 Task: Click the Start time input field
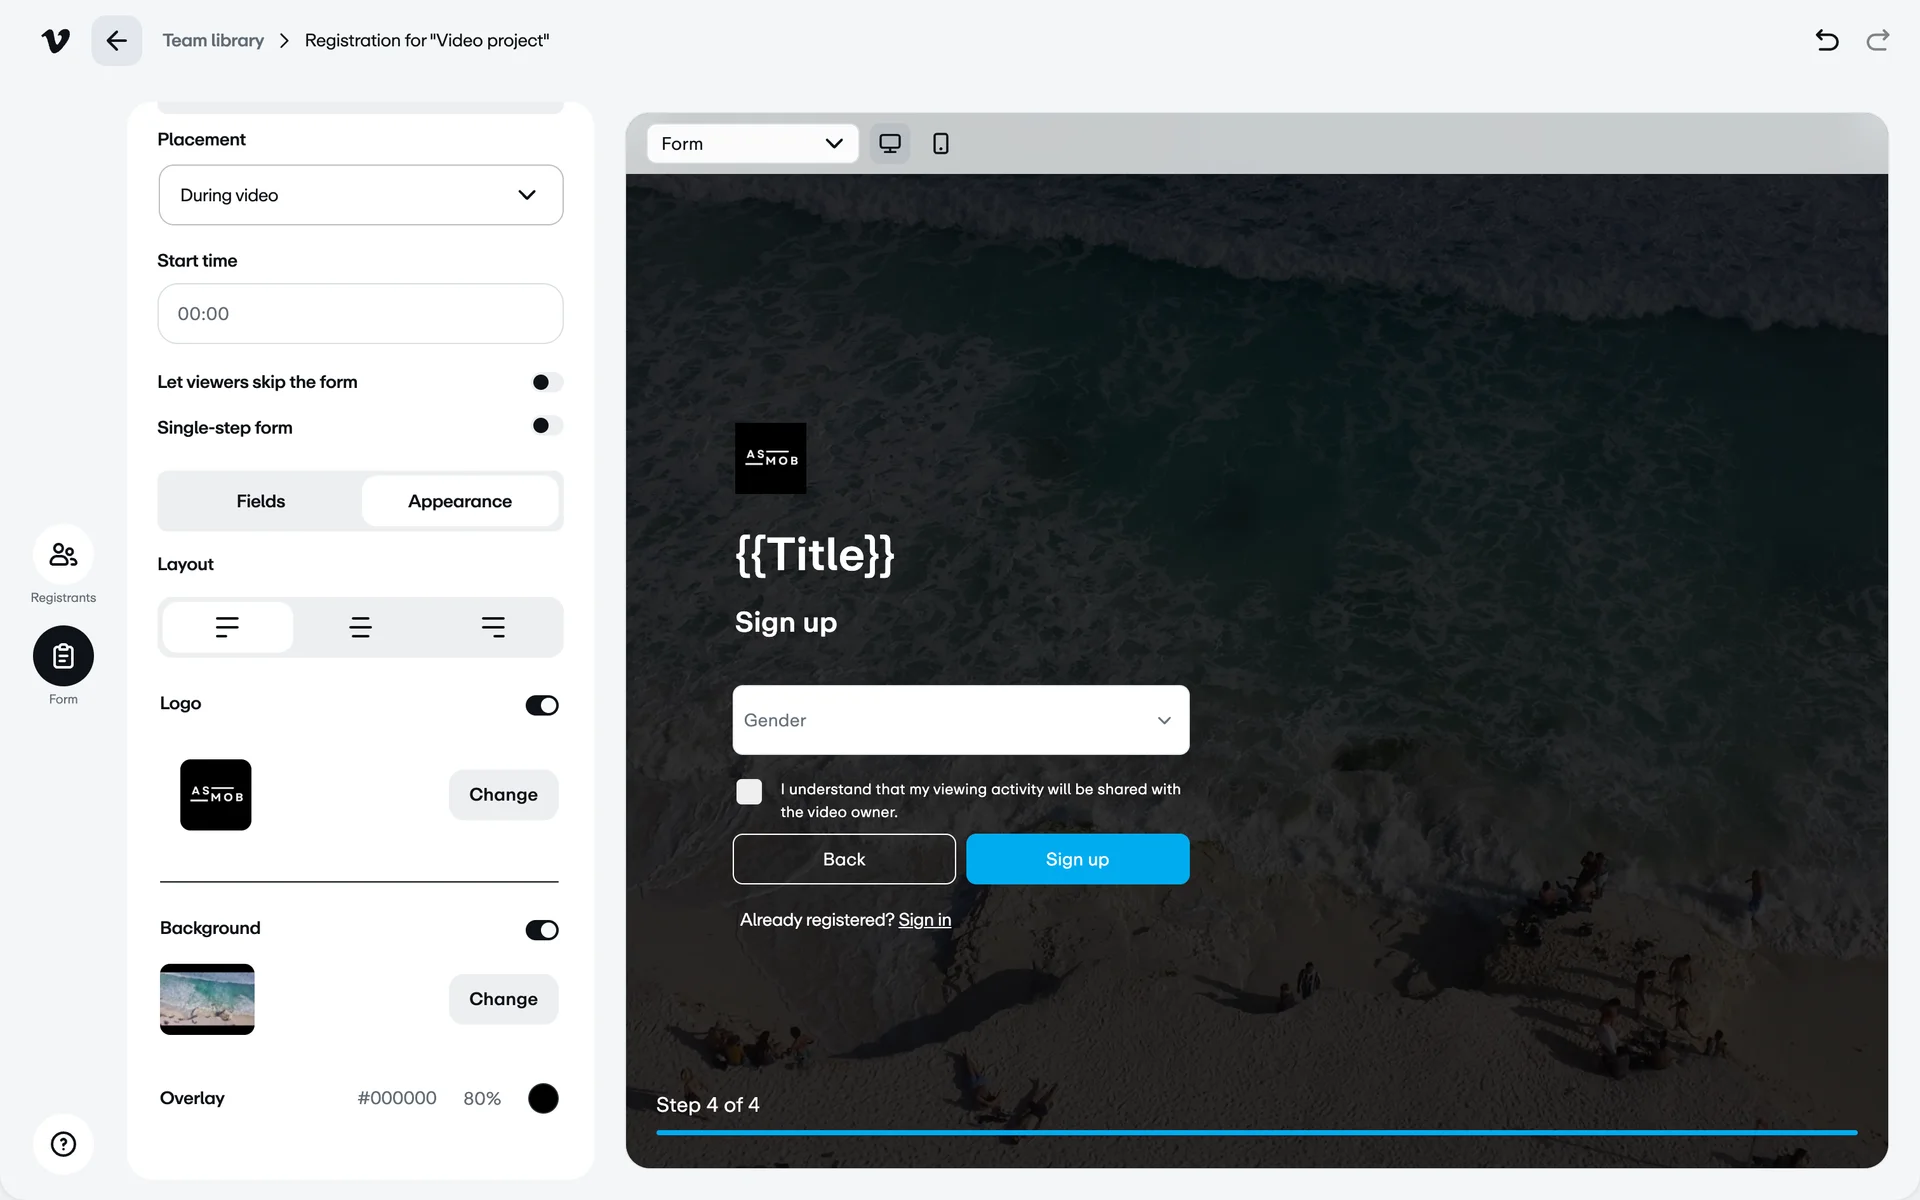click(x=360, y=314)
